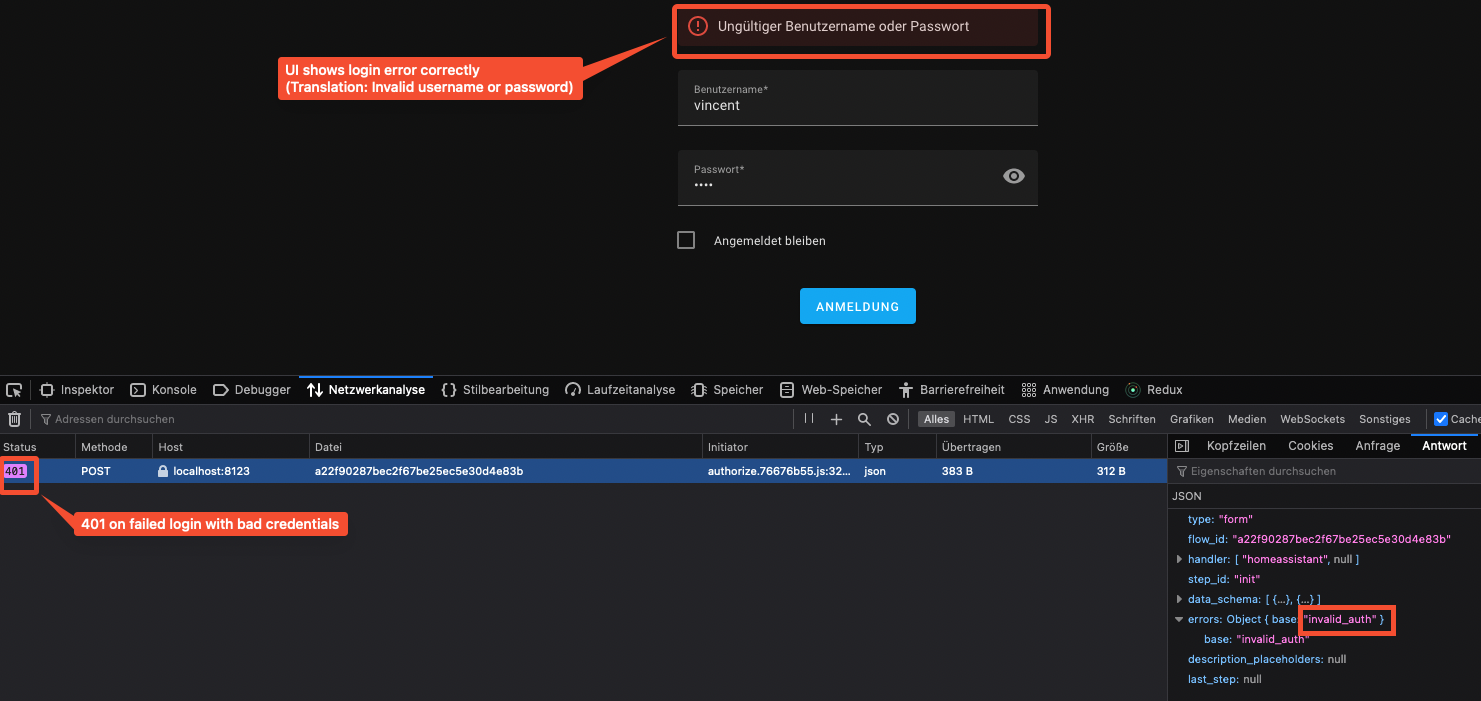
Task: Select the POST localhost:8123 request row
Action: (x=584, y=471)
